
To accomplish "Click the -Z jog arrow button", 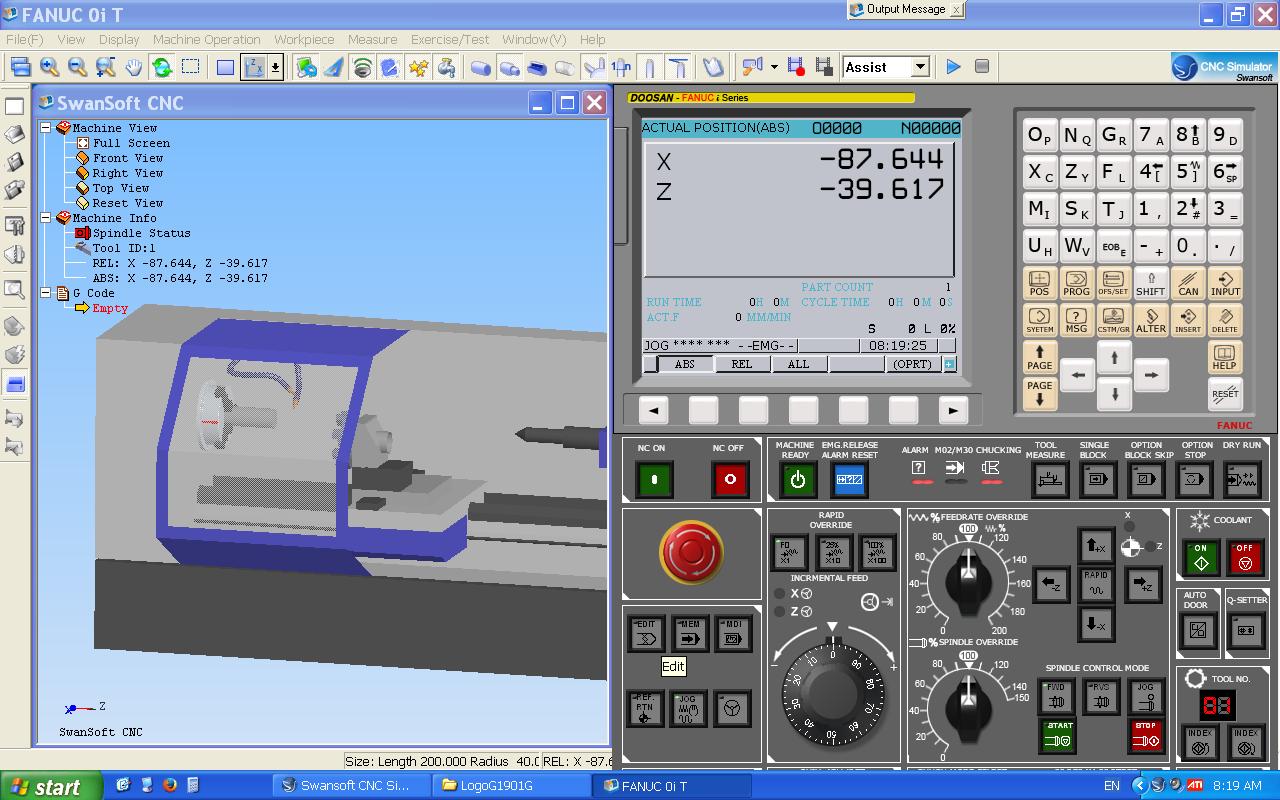I will coord(1051,585).
